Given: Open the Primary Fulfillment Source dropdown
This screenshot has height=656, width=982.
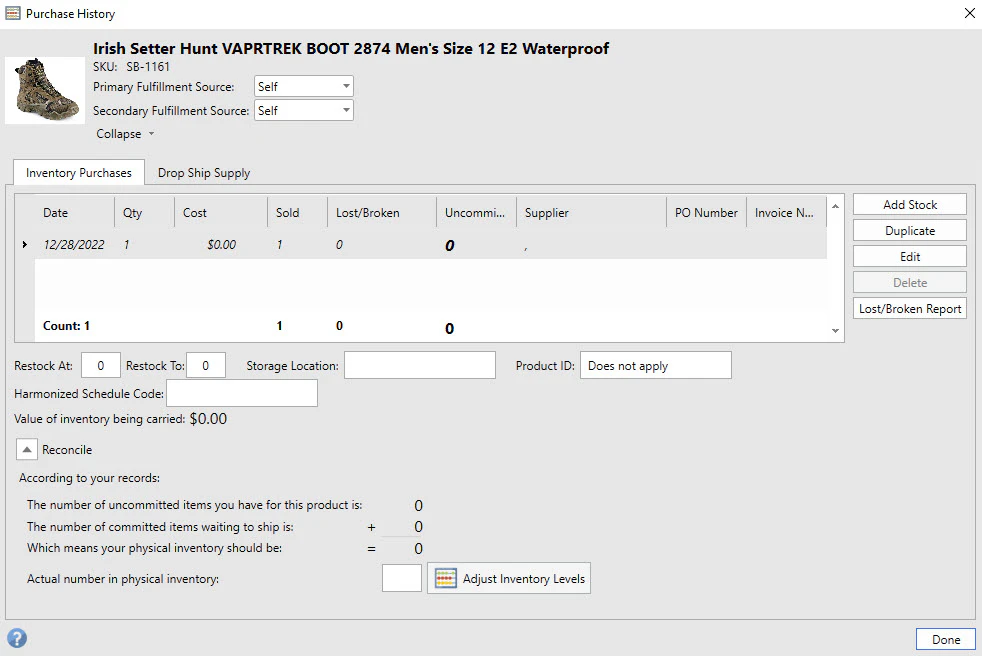Looking at the screenshot, I should click(x=345, y=86).
